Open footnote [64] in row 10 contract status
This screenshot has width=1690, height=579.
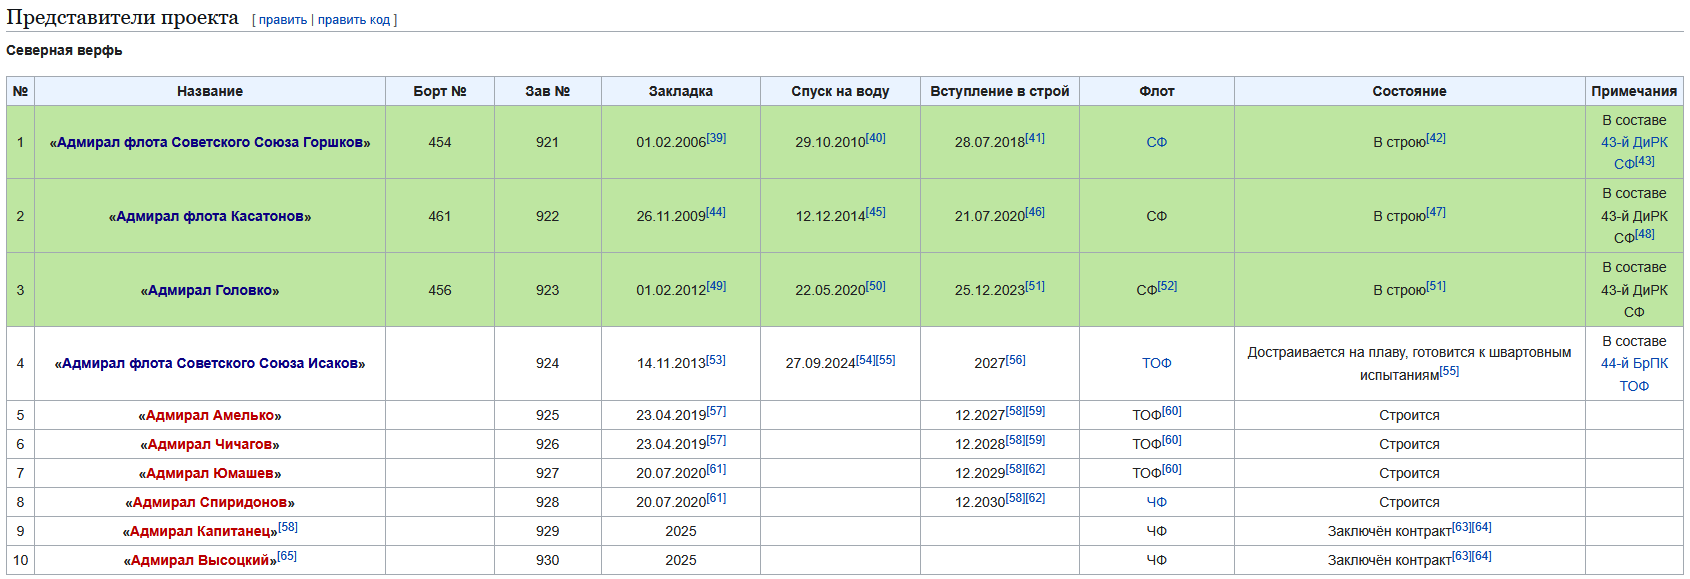click(x=1481, y=556)
